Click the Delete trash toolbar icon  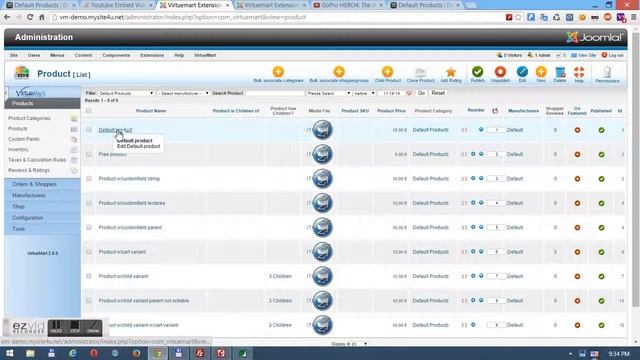point(560,72)
